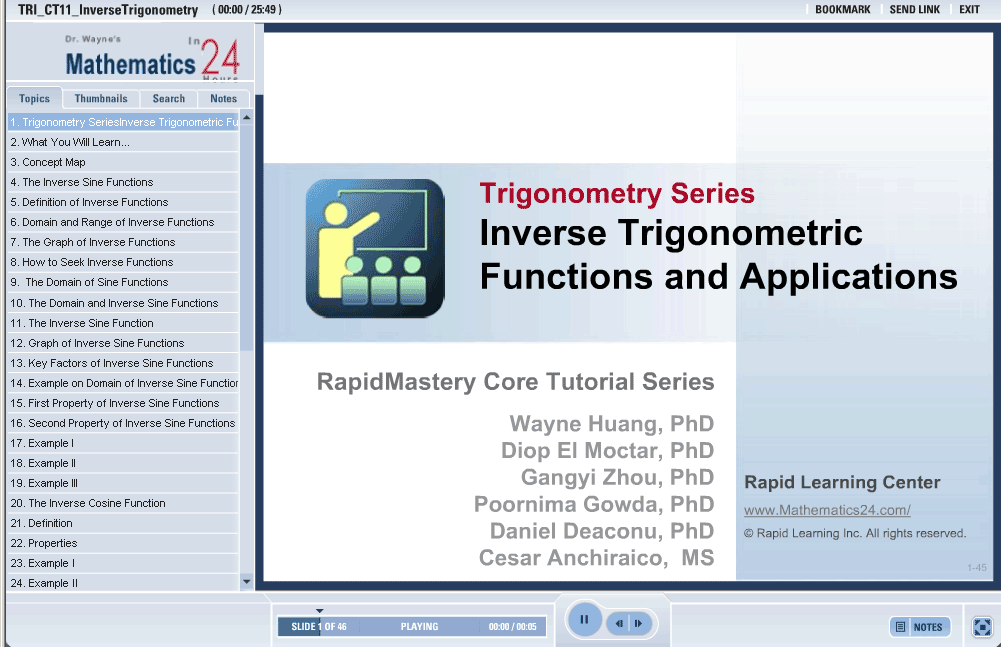This screenshot has height=647, width=1001.
Task: Select topic What You Will Learn
Action: click(x=123, y=142)
